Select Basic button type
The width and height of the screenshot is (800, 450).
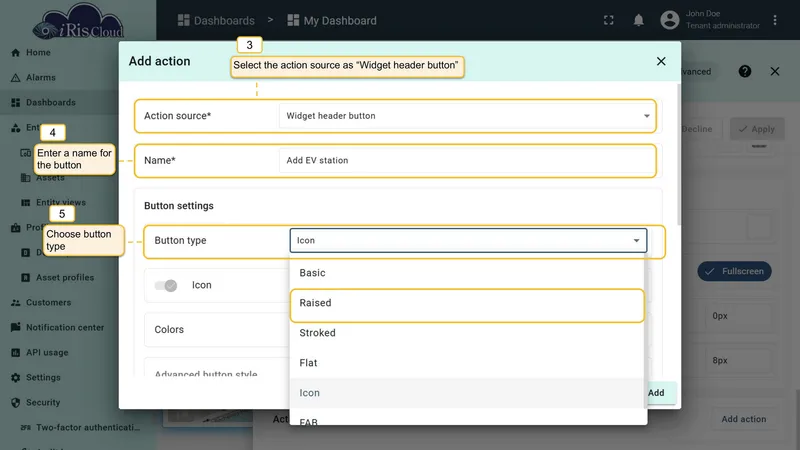467,273
